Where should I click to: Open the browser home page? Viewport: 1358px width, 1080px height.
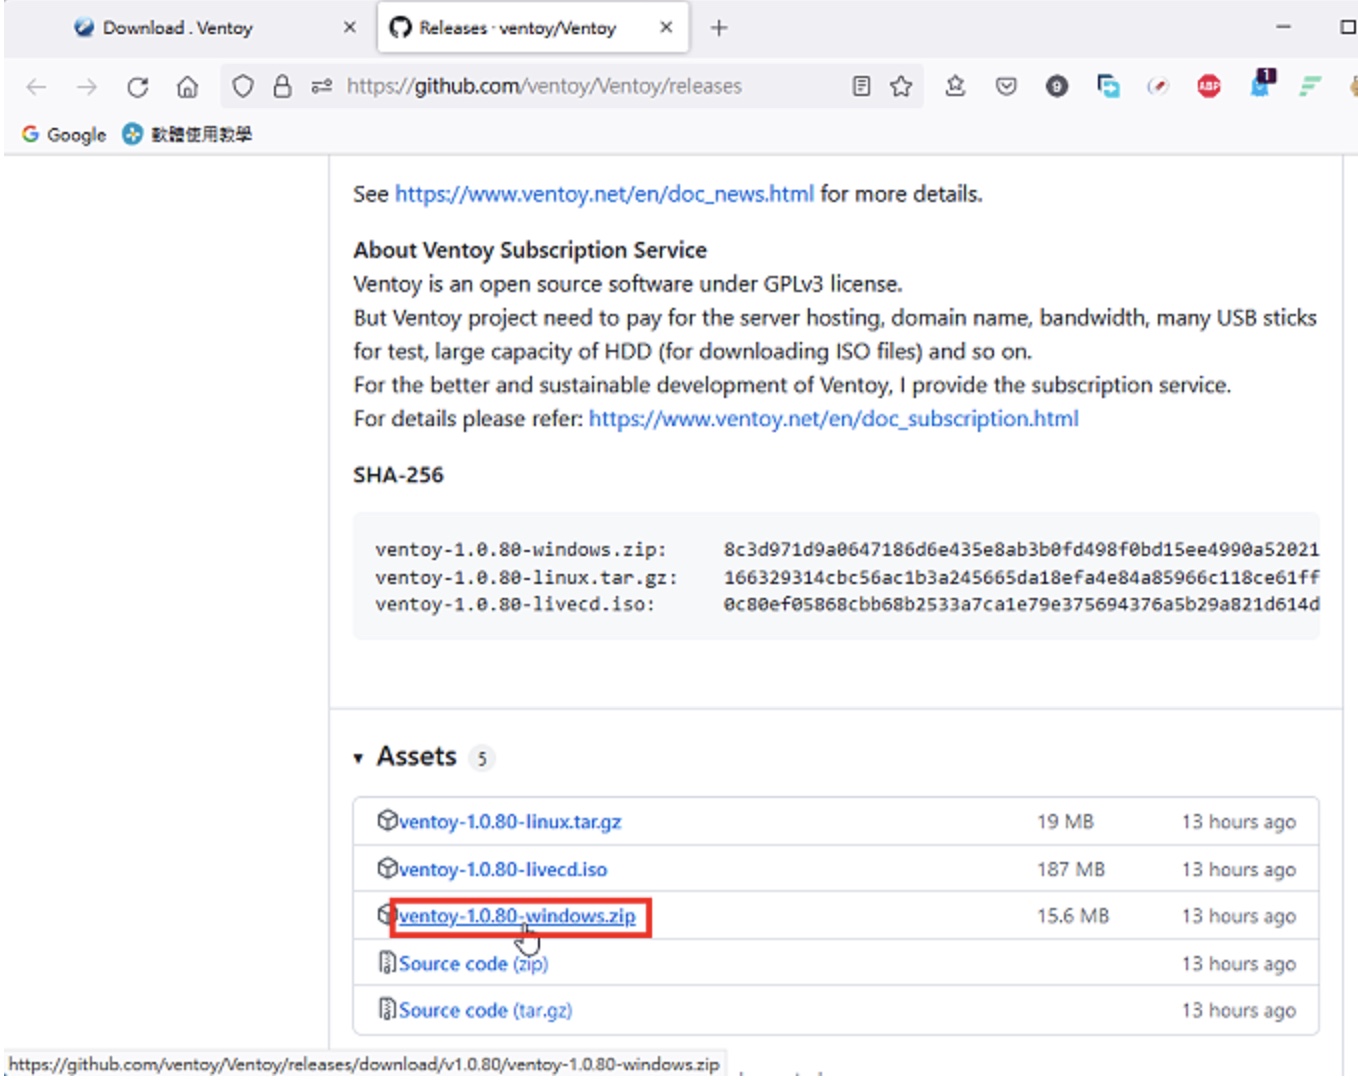[x=187, y=87]
